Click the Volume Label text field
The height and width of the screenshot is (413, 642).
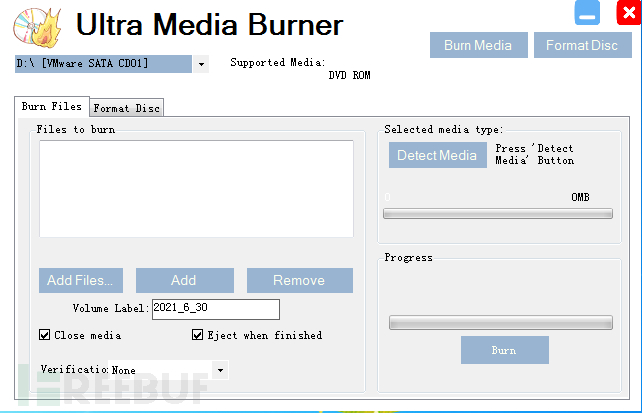pos(215,308)
